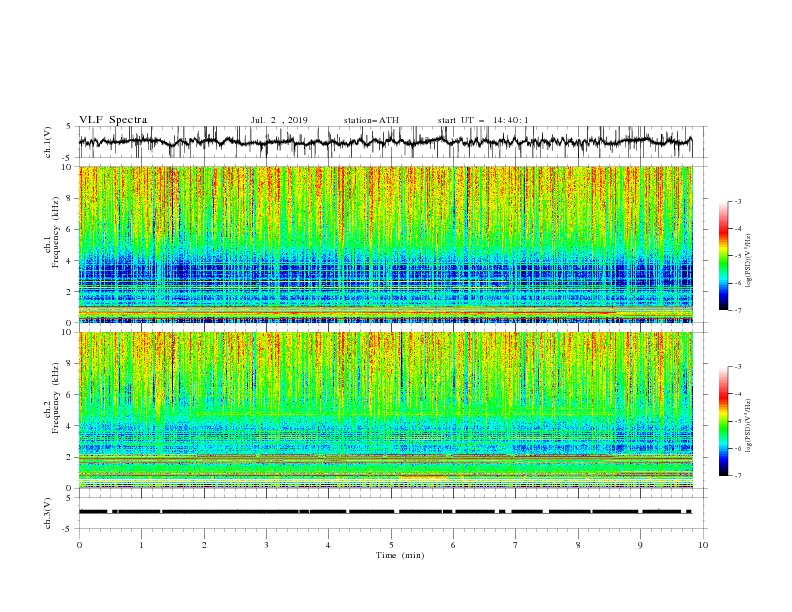Click the lower ch.2 PSD colorbar
Screen dimensions: 792x612
click(723, 421)
